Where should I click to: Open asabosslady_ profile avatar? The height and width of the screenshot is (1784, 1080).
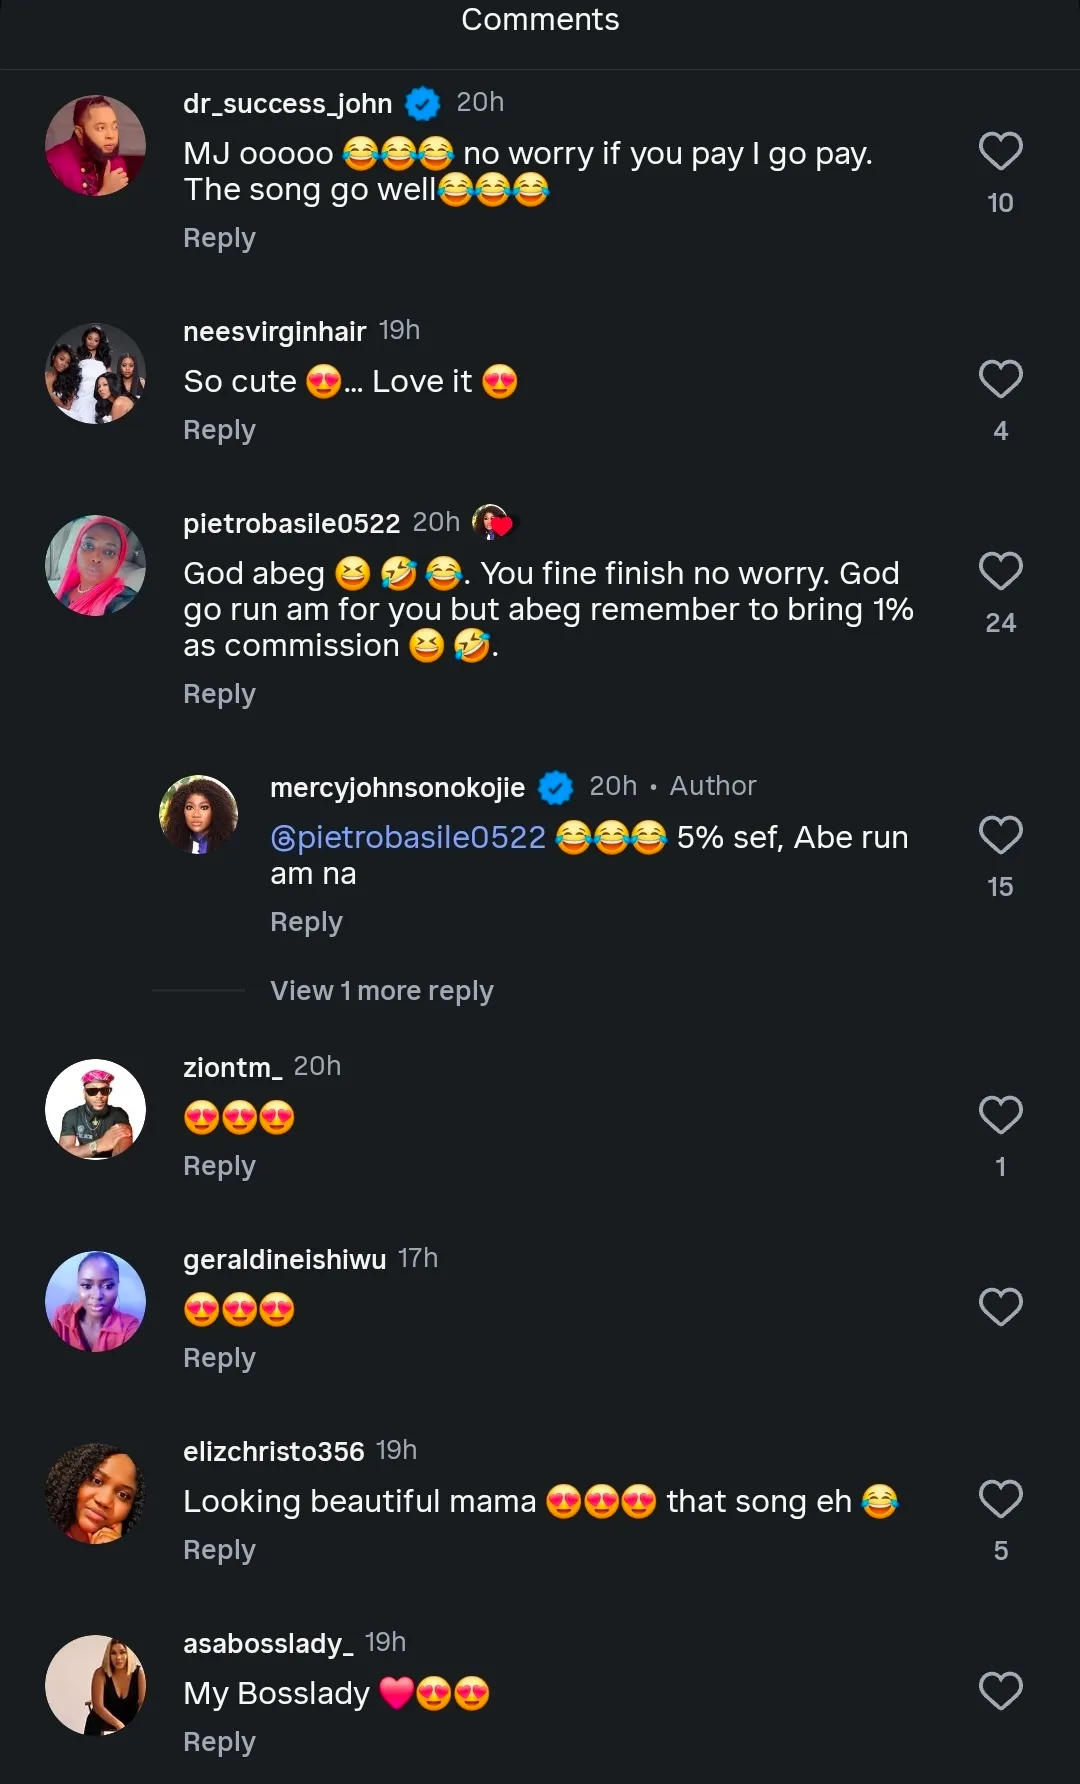coord(96,1685)
